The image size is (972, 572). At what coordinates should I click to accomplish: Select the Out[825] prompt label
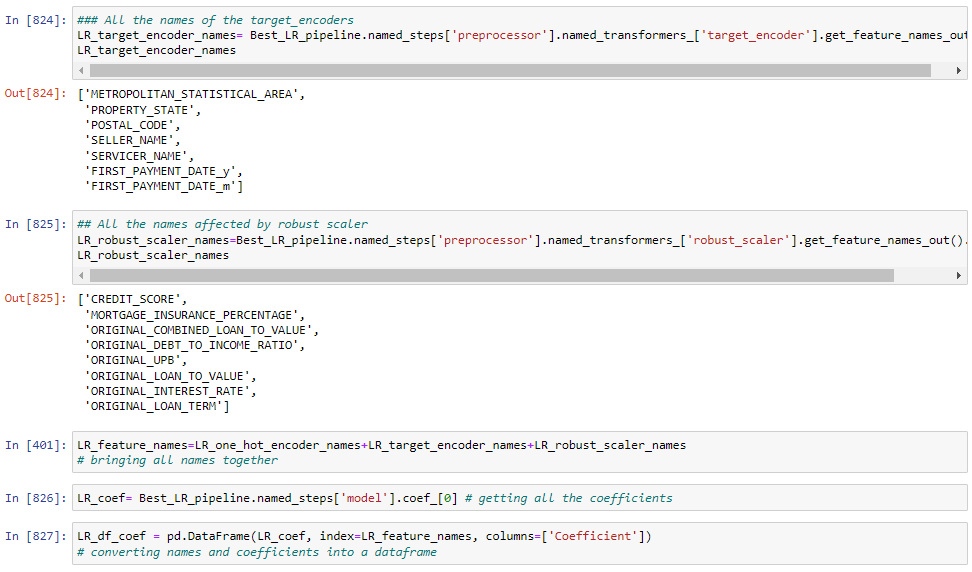click(x=35, y=298)
